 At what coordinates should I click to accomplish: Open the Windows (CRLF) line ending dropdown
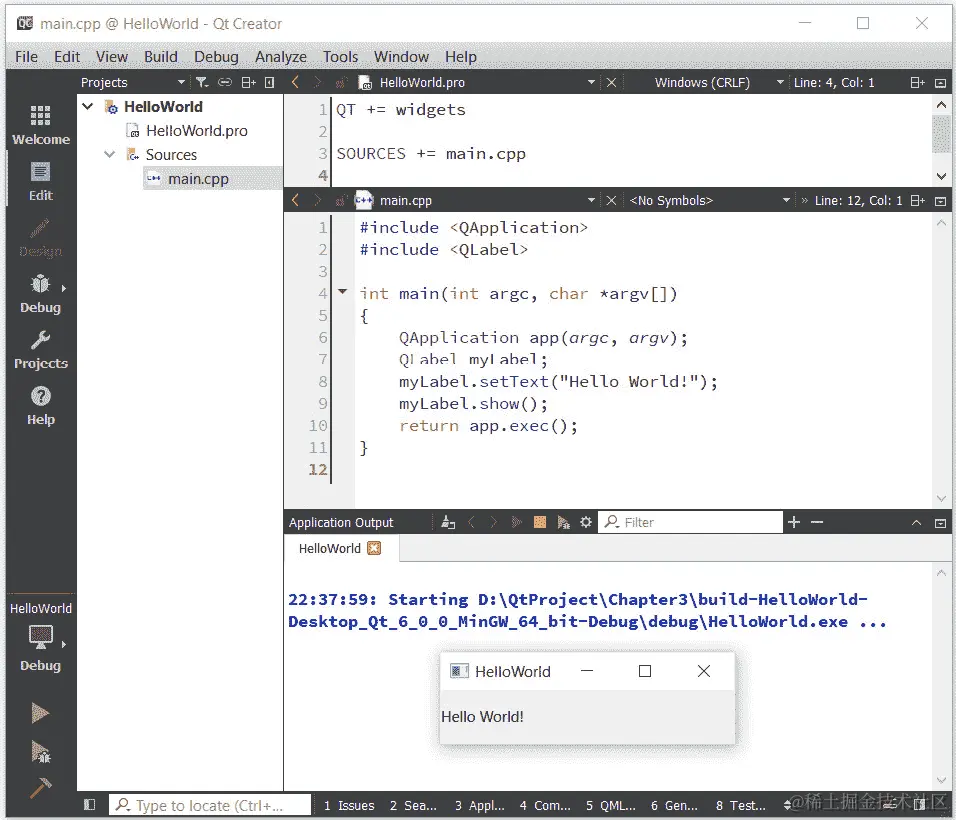[x=780, y=82]
